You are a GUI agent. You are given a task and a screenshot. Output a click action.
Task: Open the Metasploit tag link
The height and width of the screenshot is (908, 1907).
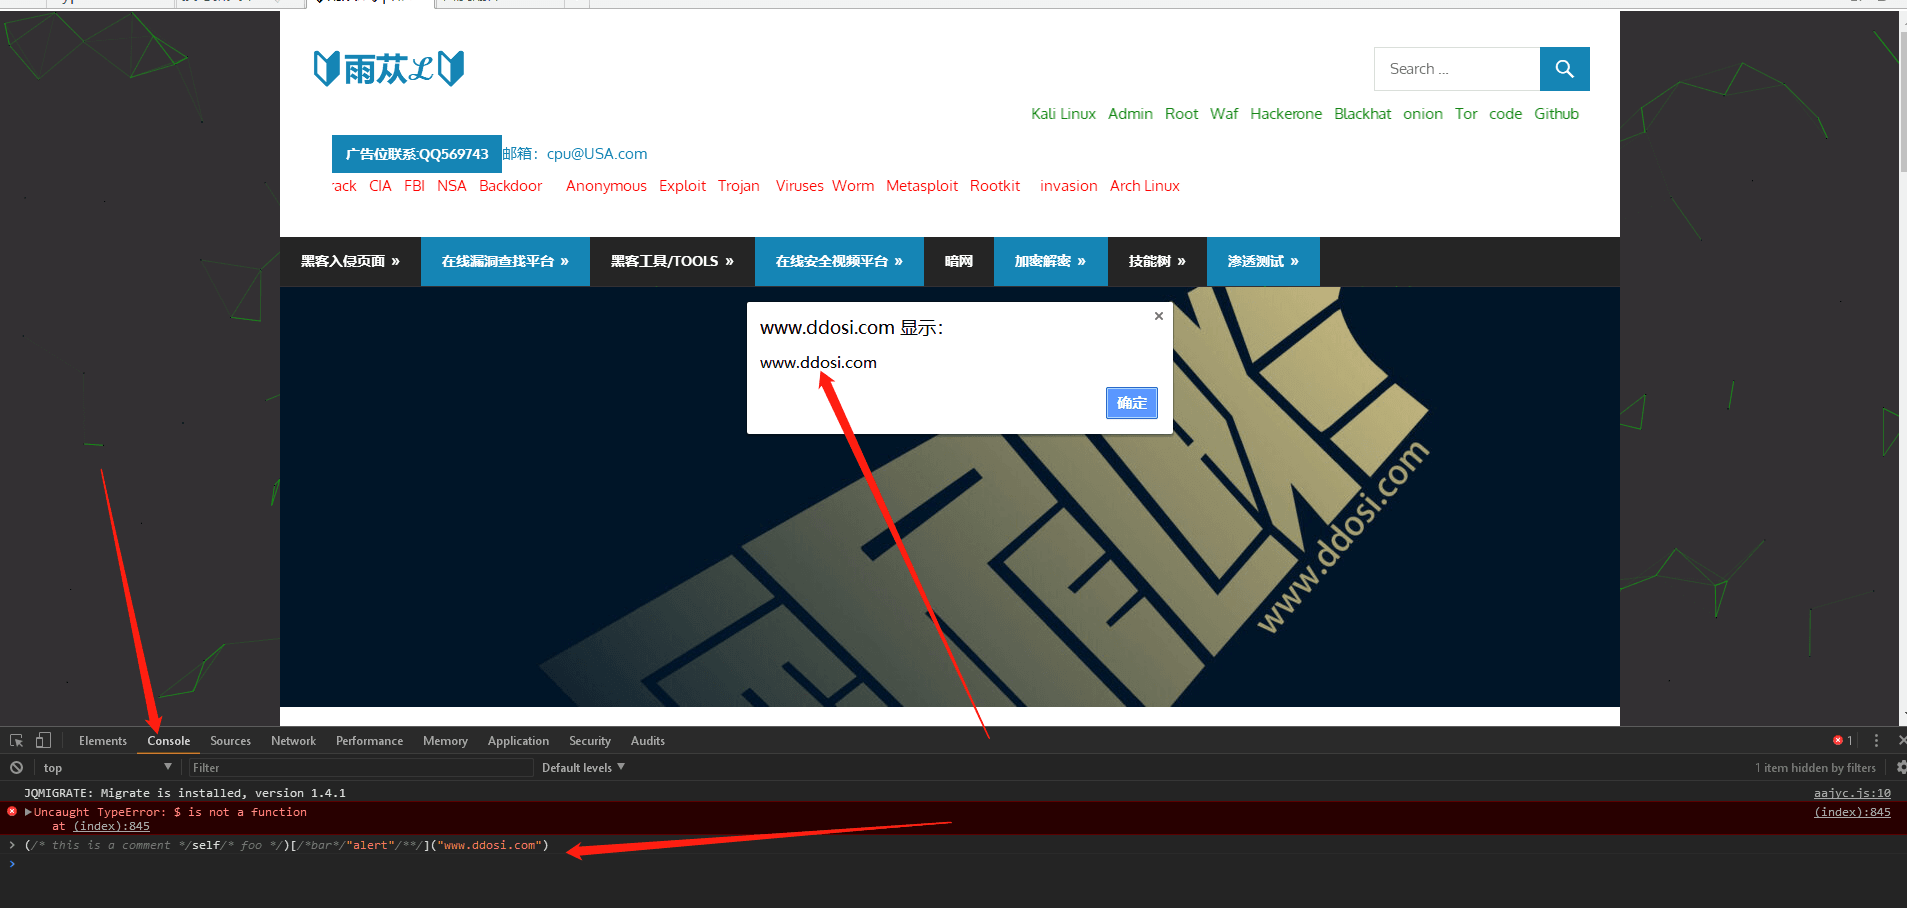tap(922, 186)
